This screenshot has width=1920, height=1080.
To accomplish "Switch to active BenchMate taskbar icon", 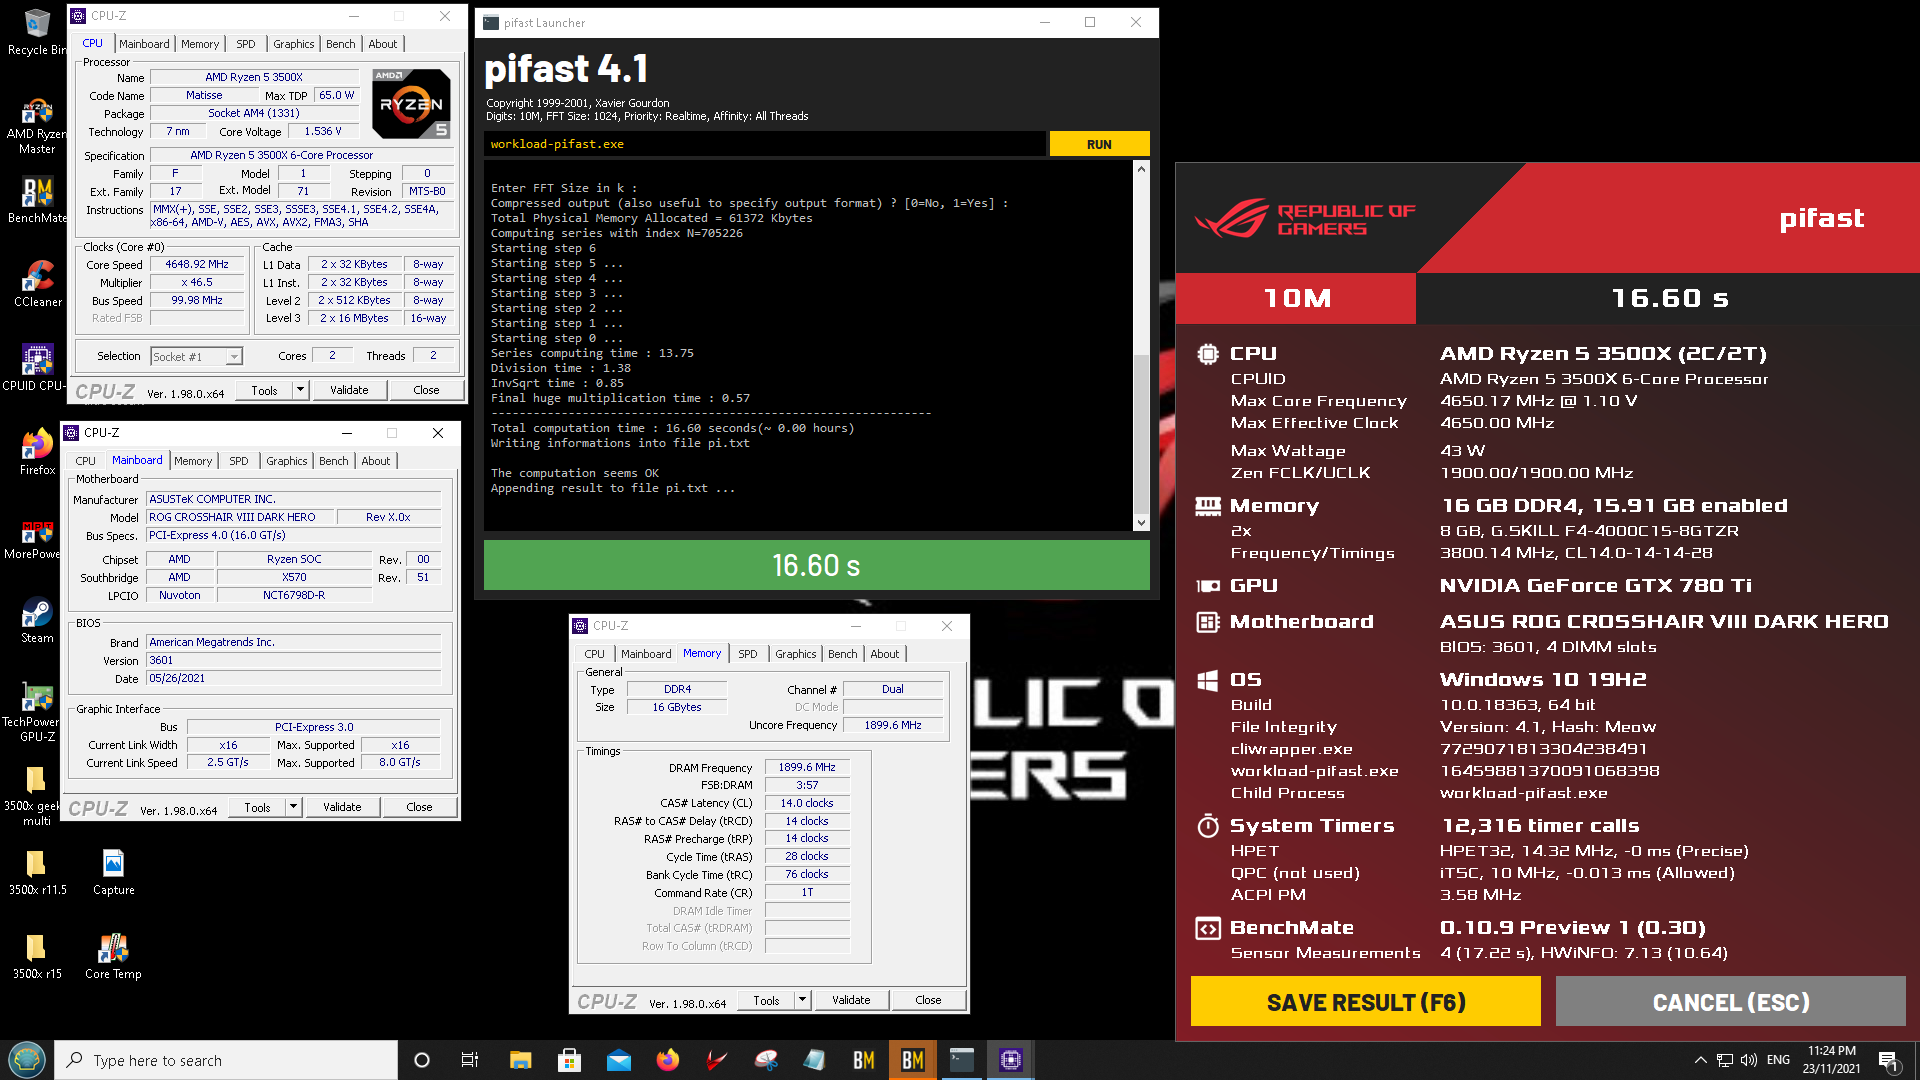I will 913,1060.
